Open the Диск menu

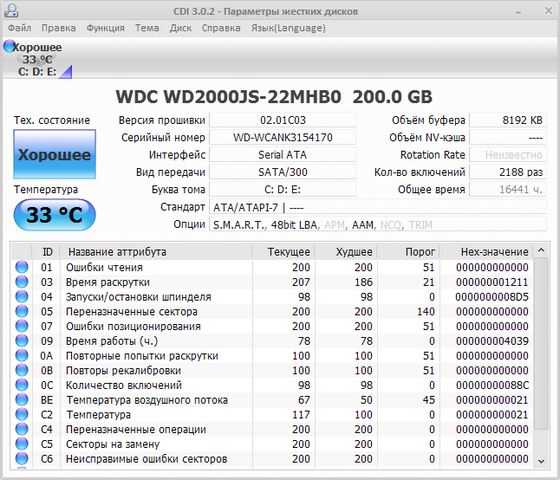180,28
